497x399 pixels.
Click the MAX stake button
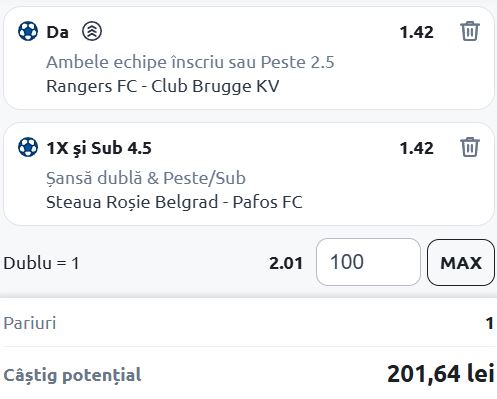coord(461,262)
